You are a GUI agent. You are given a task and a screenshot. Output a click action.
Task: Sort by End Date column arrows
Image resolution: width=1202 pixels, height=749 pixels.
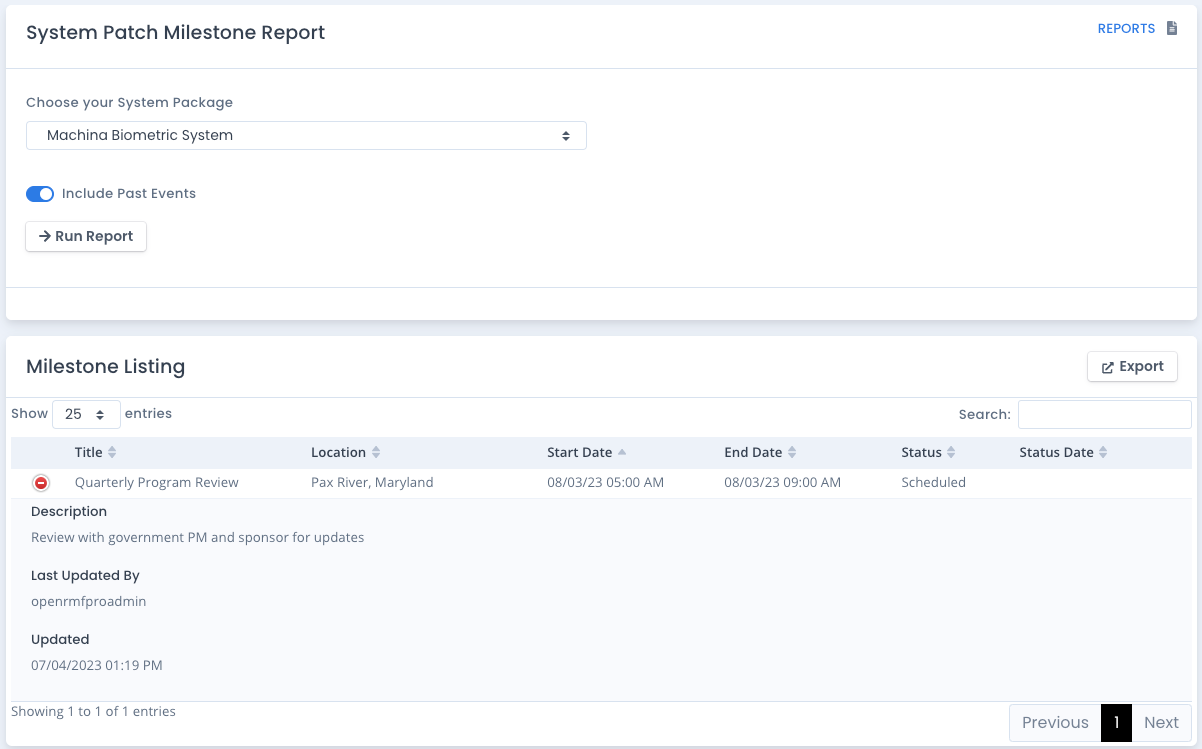[792, 453]
